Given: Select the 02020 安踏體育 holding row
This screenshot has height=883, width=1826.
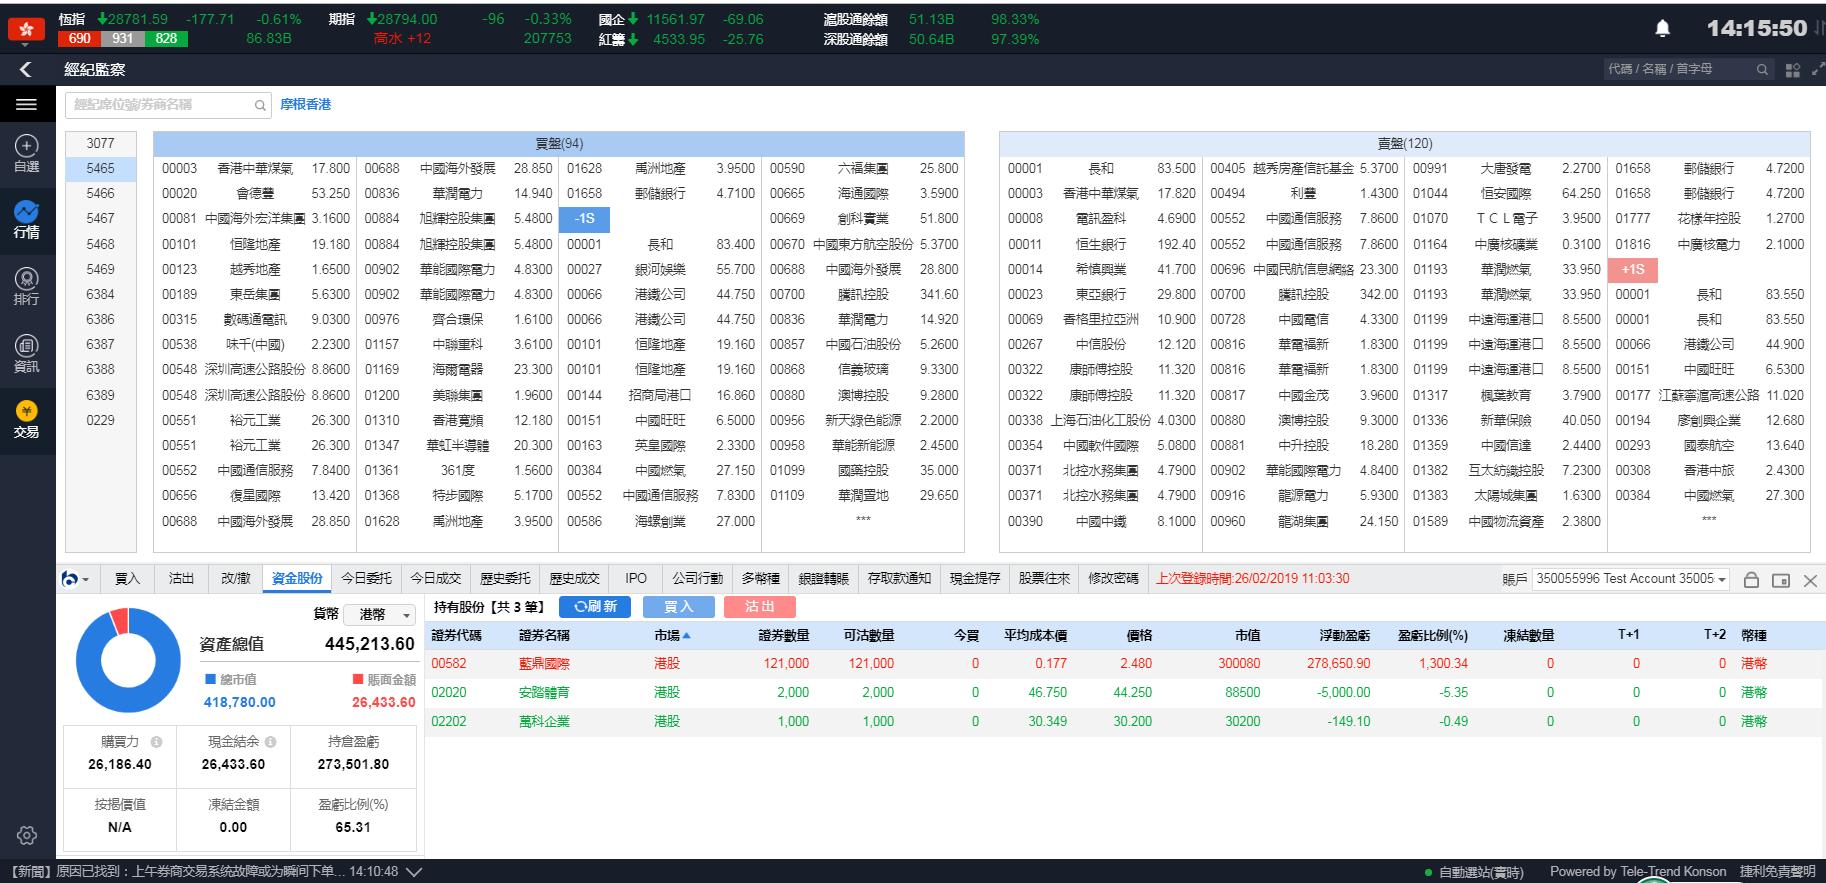Looking at the screenshot, I should pos(1125,693).
